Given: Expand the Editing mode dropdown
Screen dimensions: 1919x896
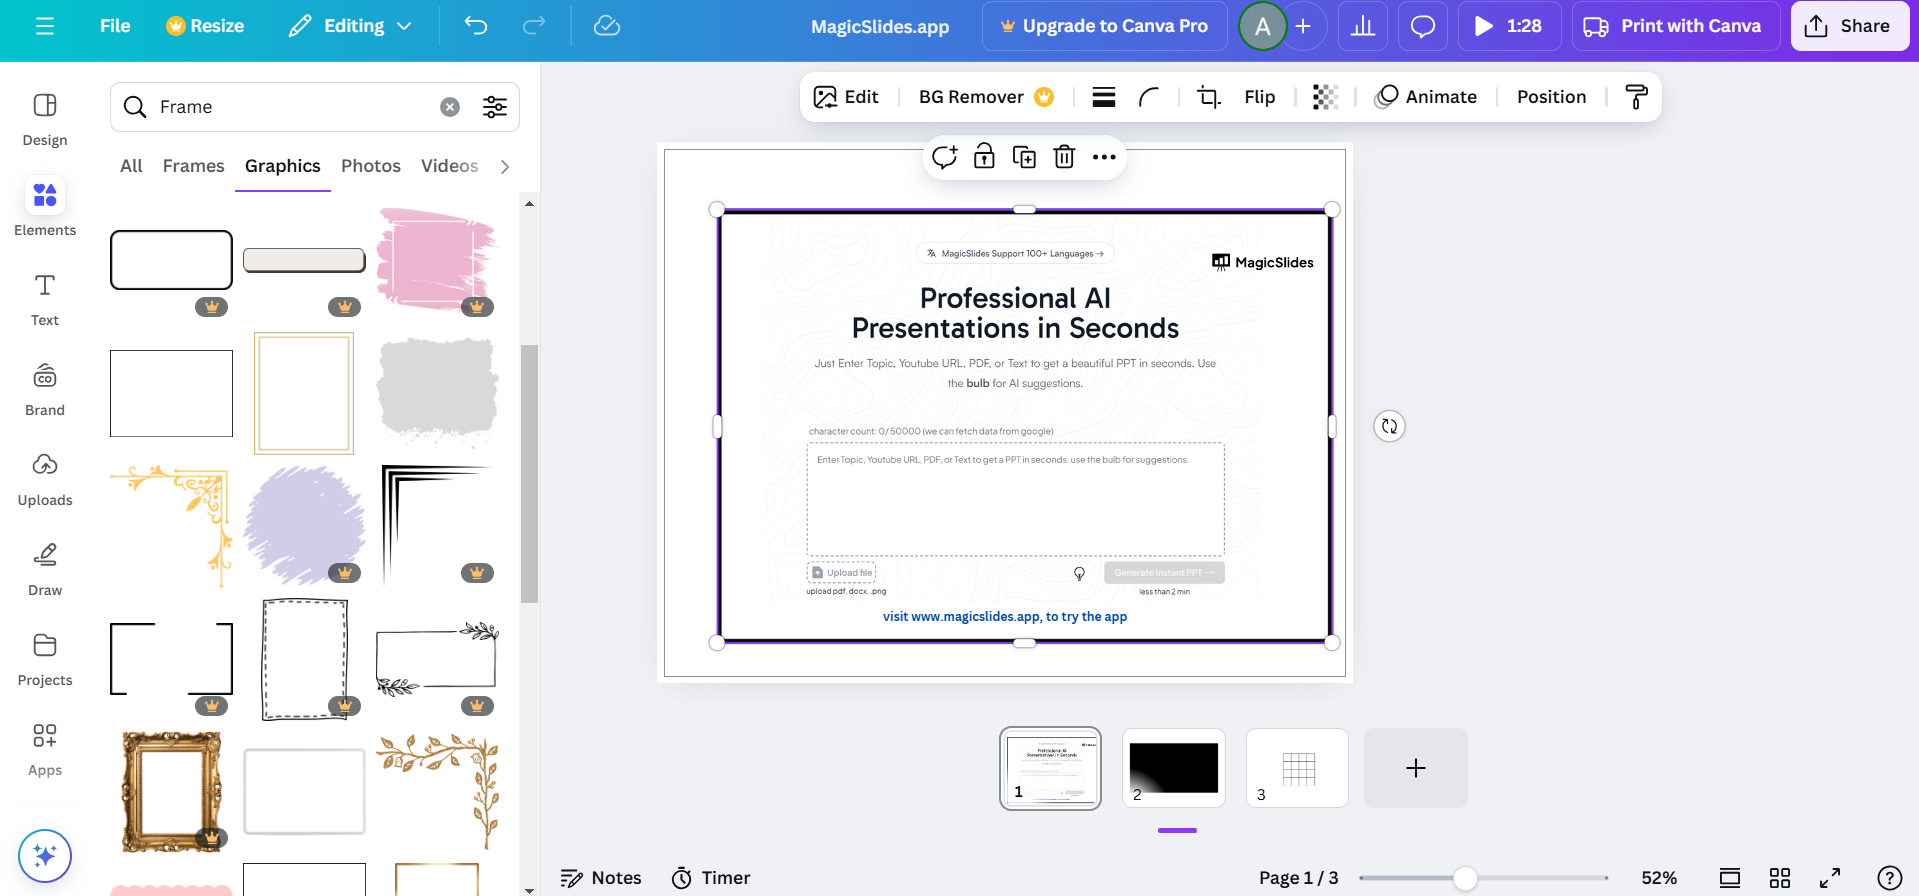Looking at the screenshot, I should tap(350, 26).
